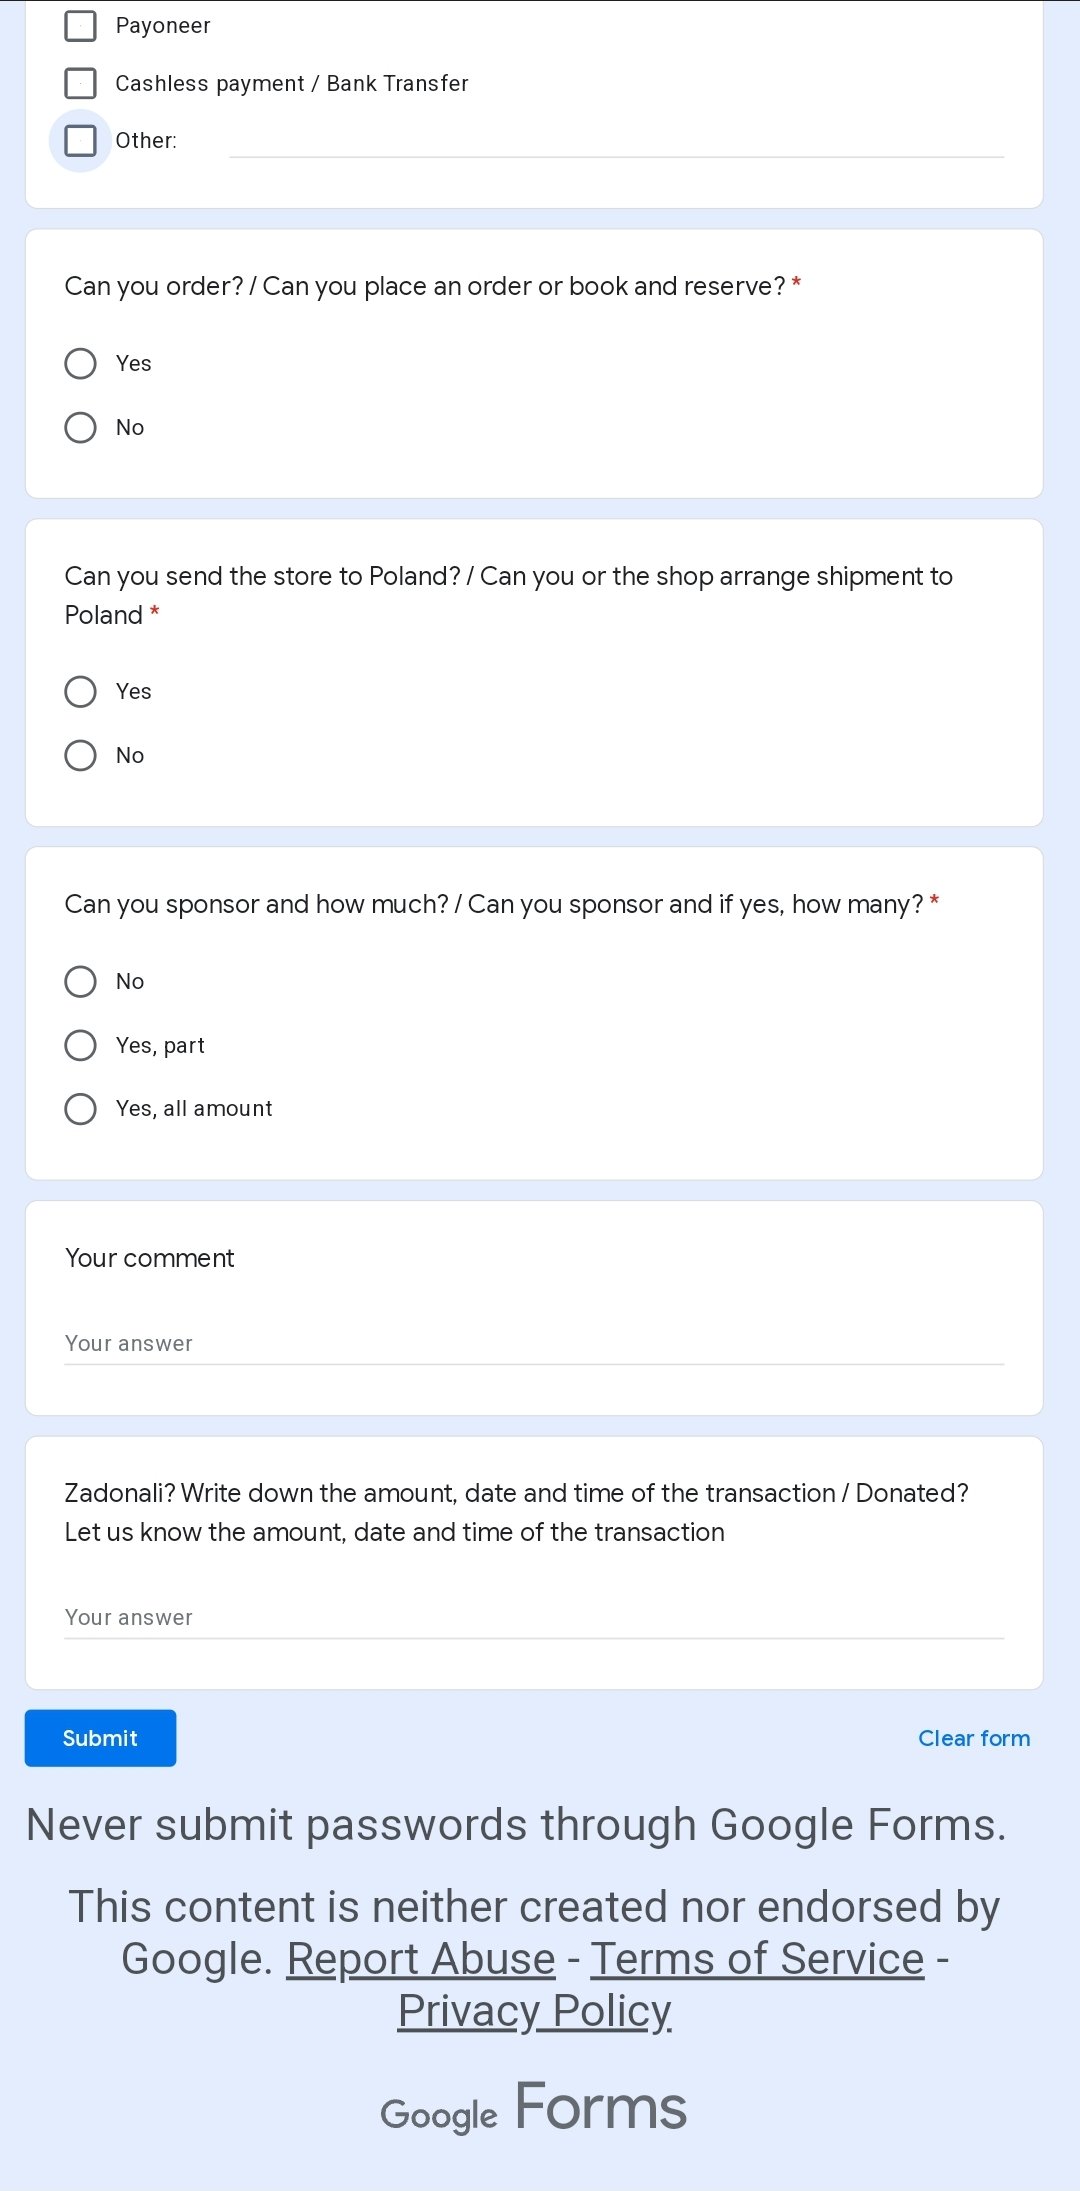
Task: Focus the donation transaction answer field
Action: [534, 1618]
